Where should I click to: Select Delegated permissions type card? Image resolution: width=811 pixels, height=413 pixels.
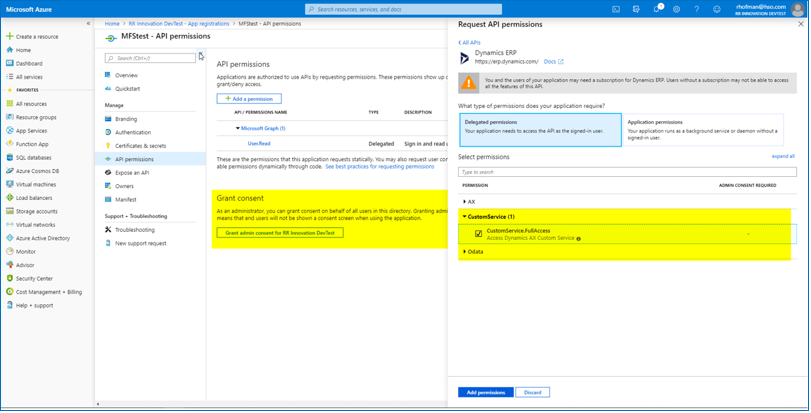[540, 130]
